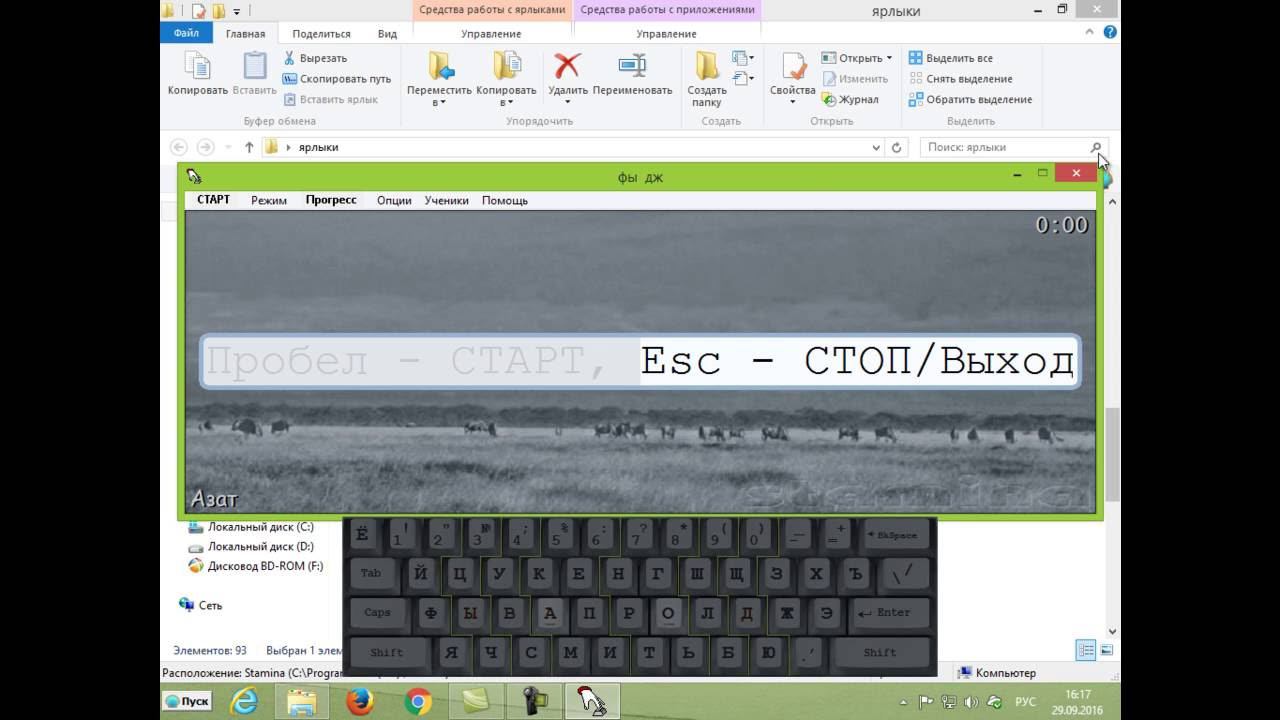The image size is (1280, 720).
Task: Click the Copy (Копировать) ribbon icon
Action: click(198, 74)
